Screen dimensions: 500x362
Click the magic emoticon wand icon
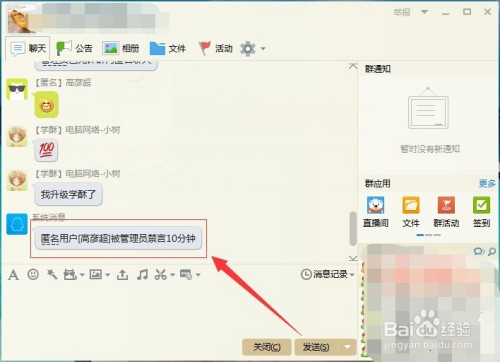52,274
